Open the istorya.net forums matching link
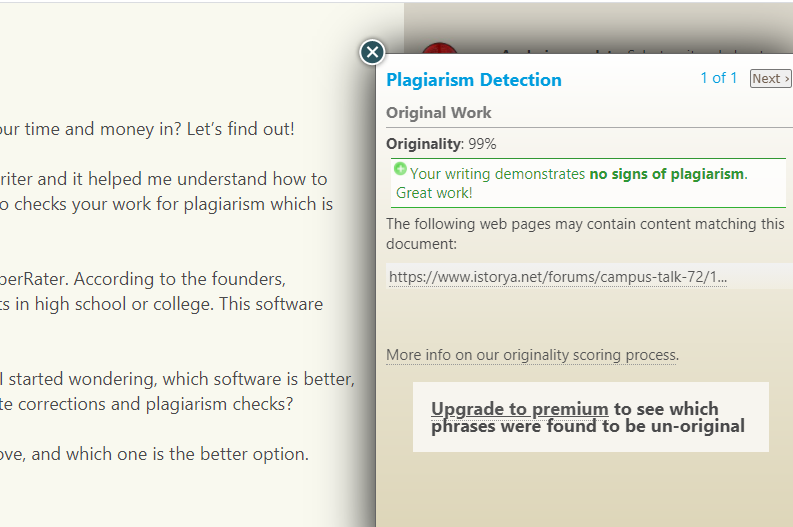The width and height of the screenshot is (793, 527). 558,277
